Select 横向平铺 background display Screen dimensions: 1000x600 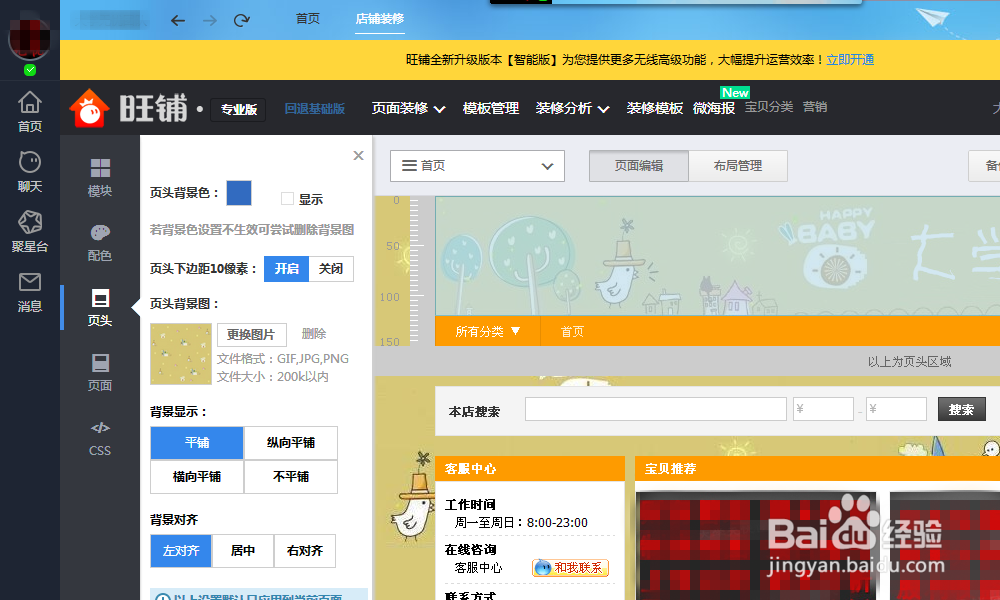click(196, 477)
